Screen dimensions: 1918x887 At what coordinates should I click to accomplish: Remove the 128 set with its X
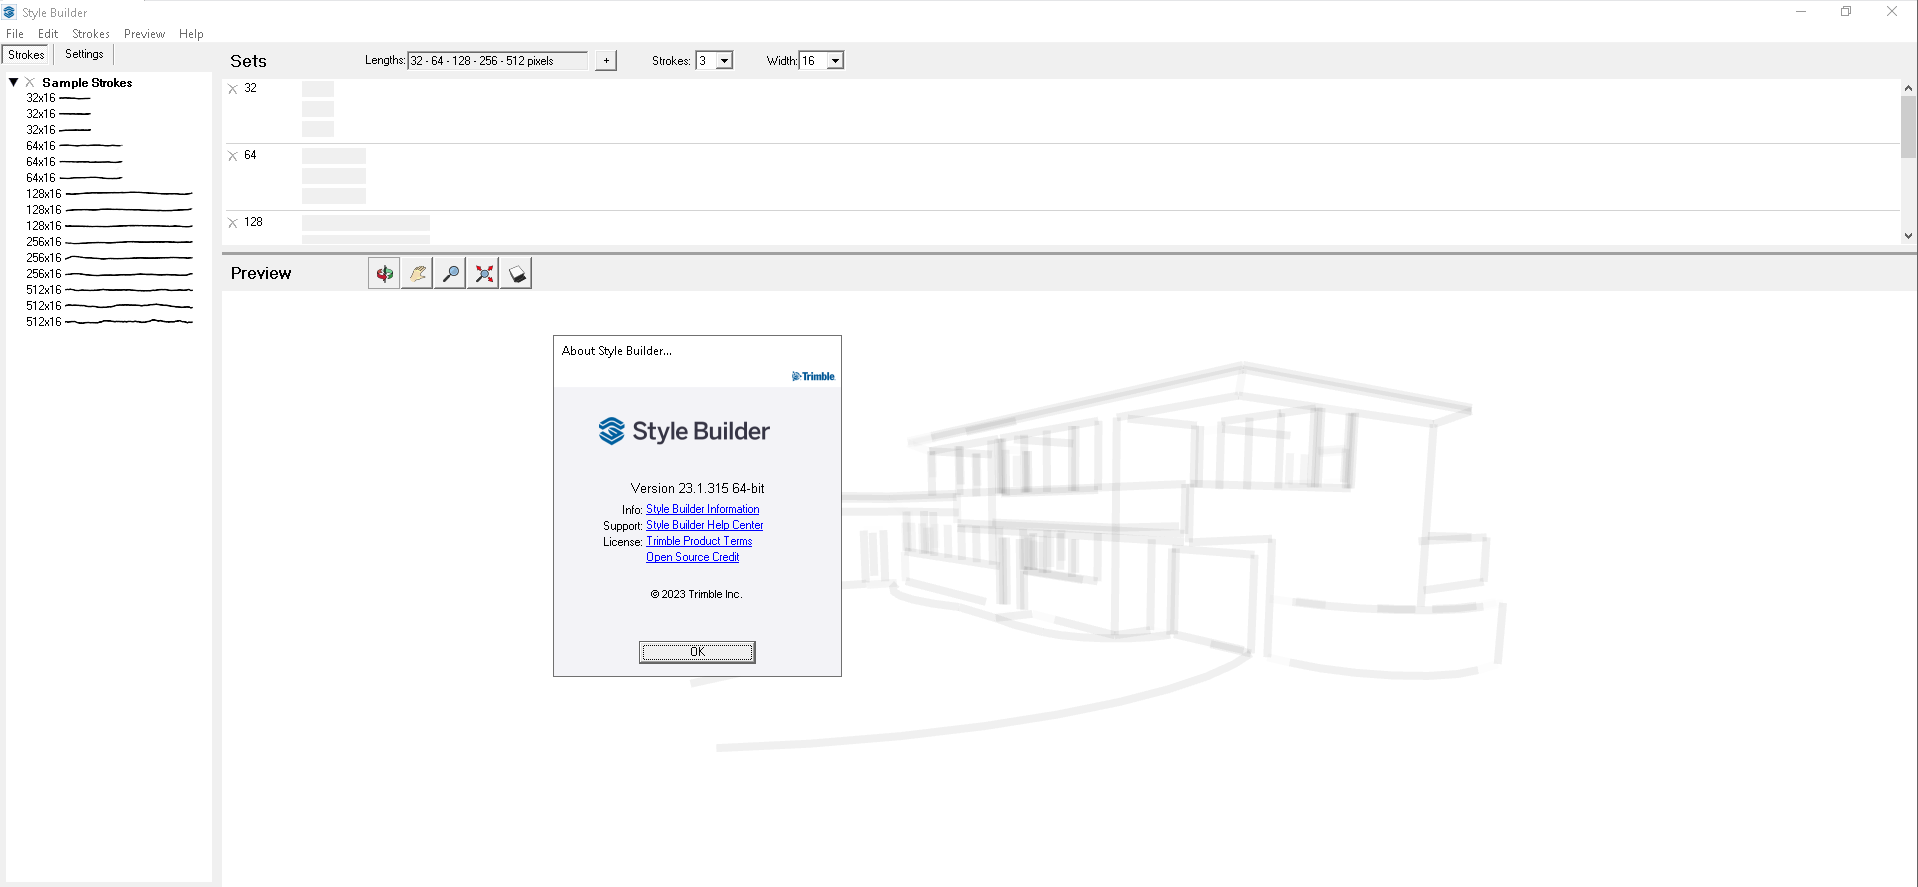pos(233,223)
